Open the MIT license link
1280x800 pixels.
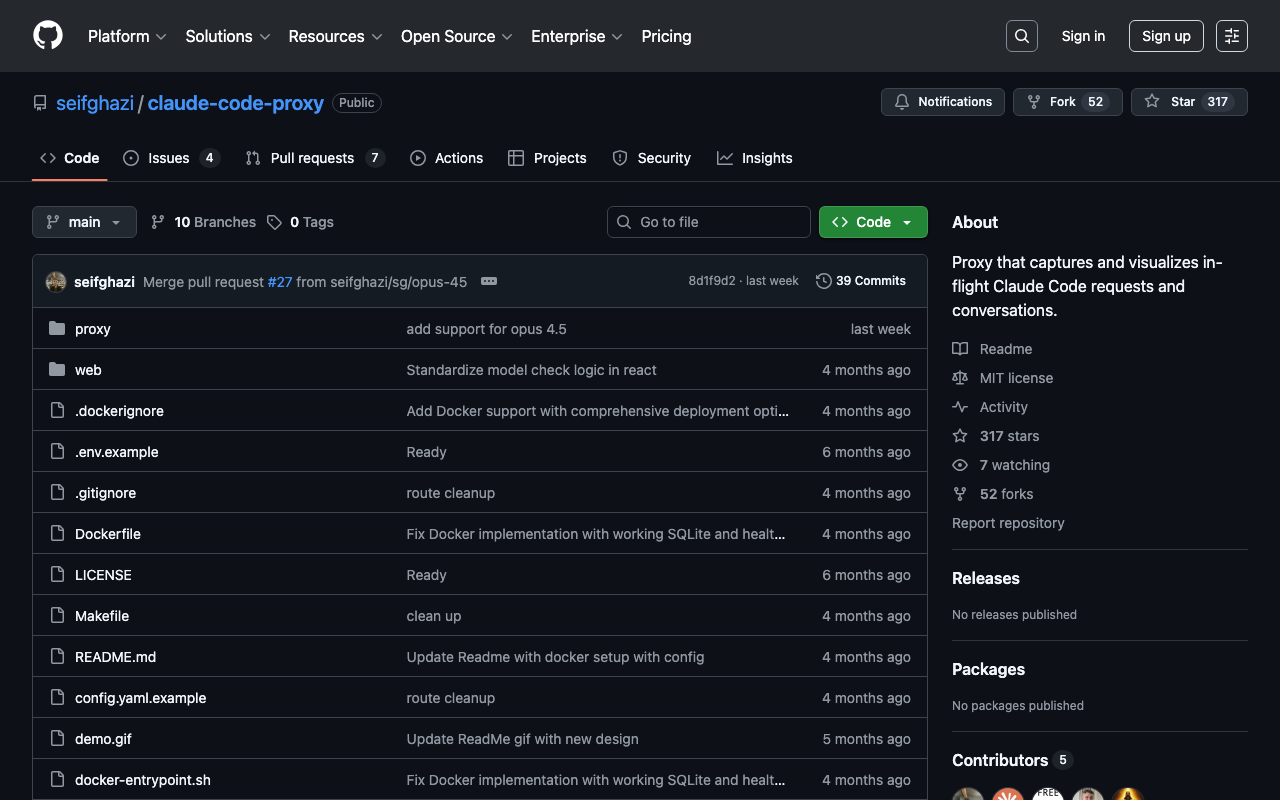click(x=1016, y=378)
